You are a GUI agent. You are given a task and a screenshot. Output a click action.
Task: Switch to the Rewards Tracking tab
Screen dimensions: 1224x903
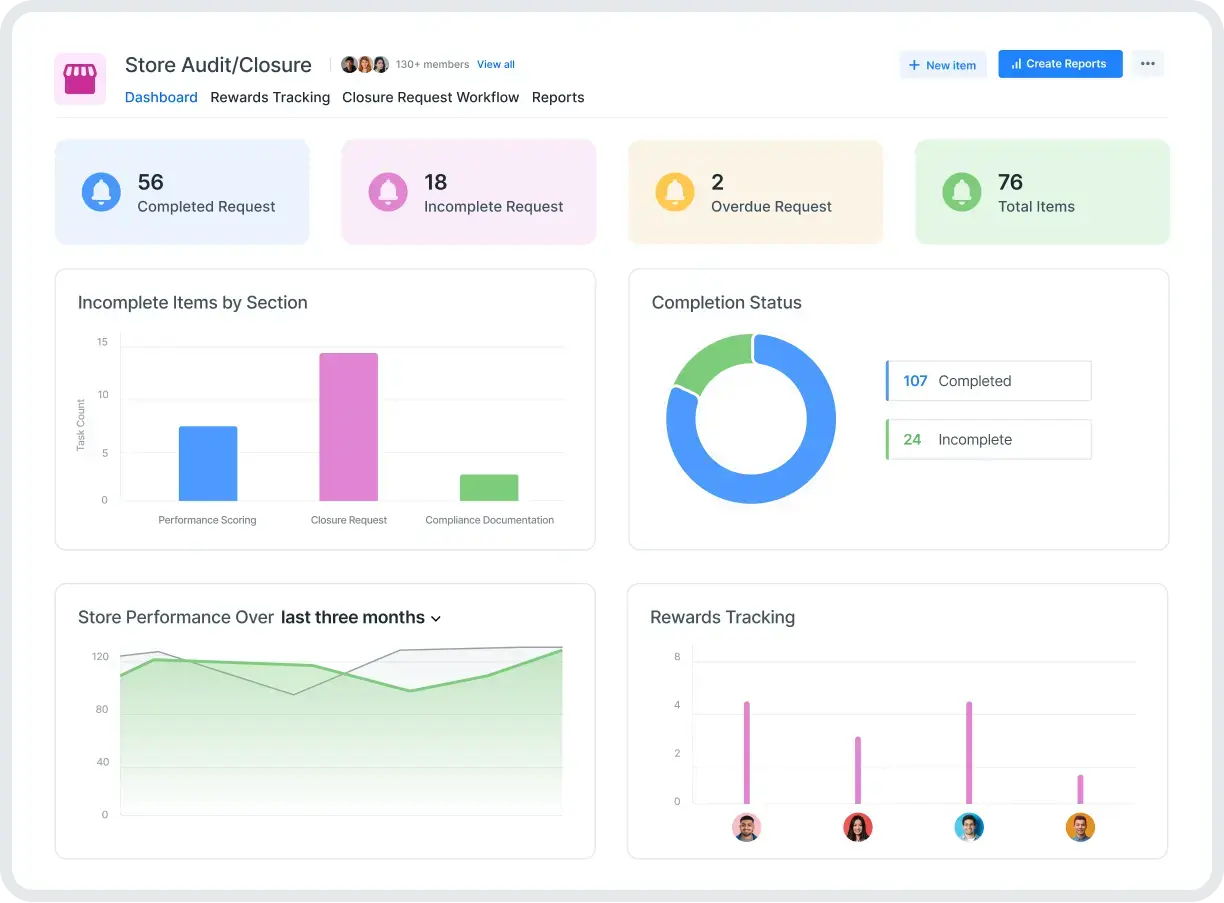coord(270,97)
